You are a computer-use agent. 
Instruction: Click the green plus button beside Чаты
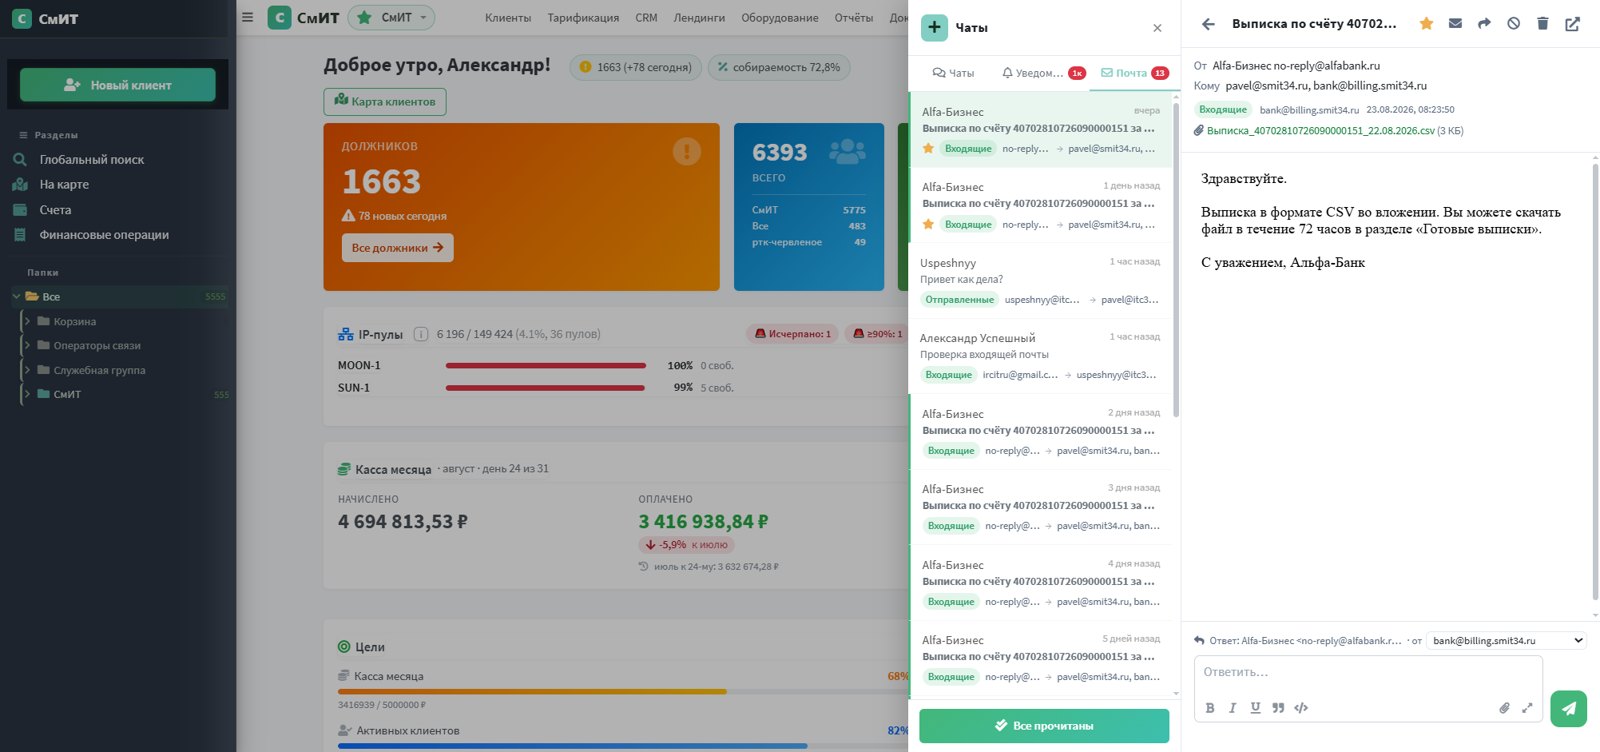(934, 27)
